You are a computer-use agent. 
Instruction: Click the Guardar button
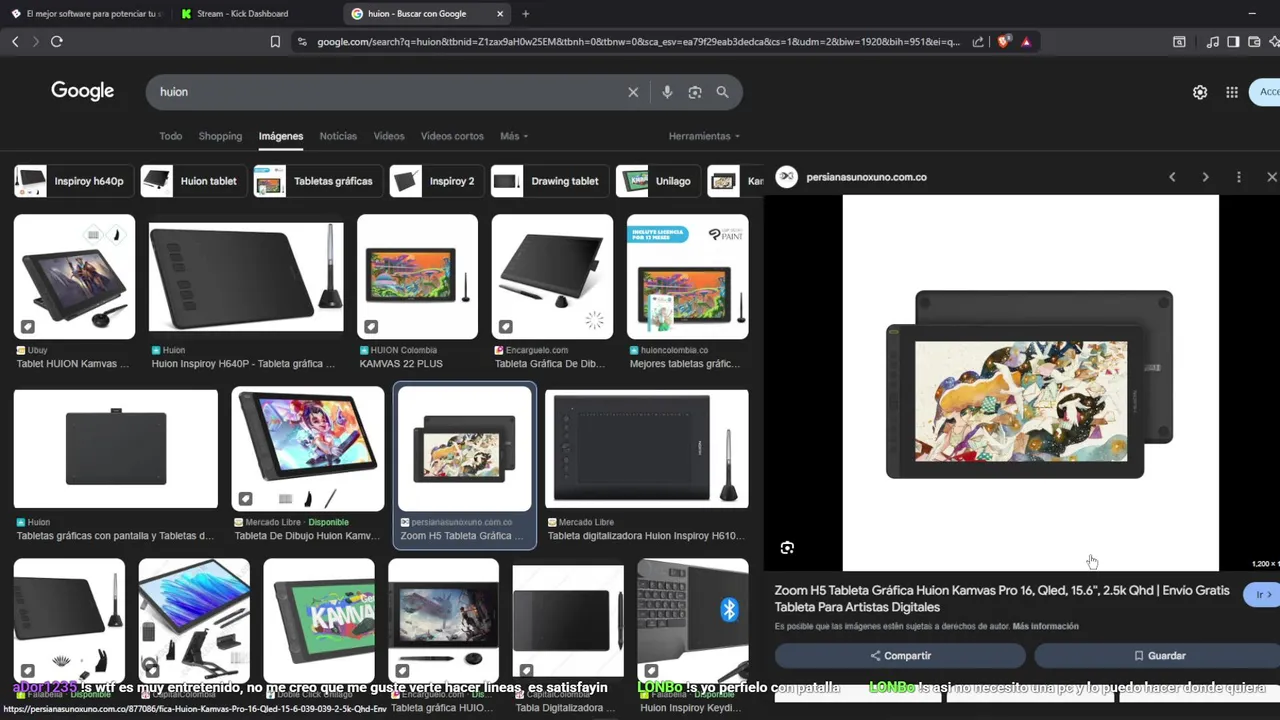[x=1158, y=656]
